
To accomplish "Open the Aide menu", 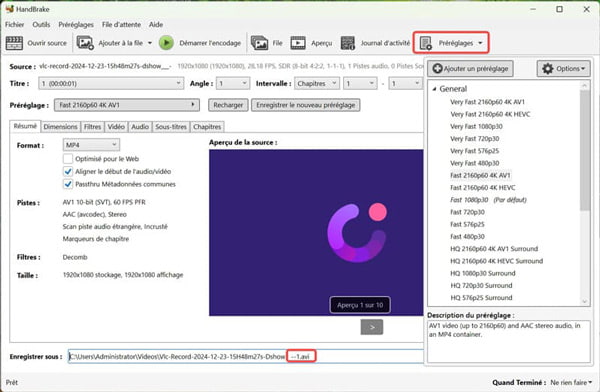I will pyautogui.click(x=156, y=24).
